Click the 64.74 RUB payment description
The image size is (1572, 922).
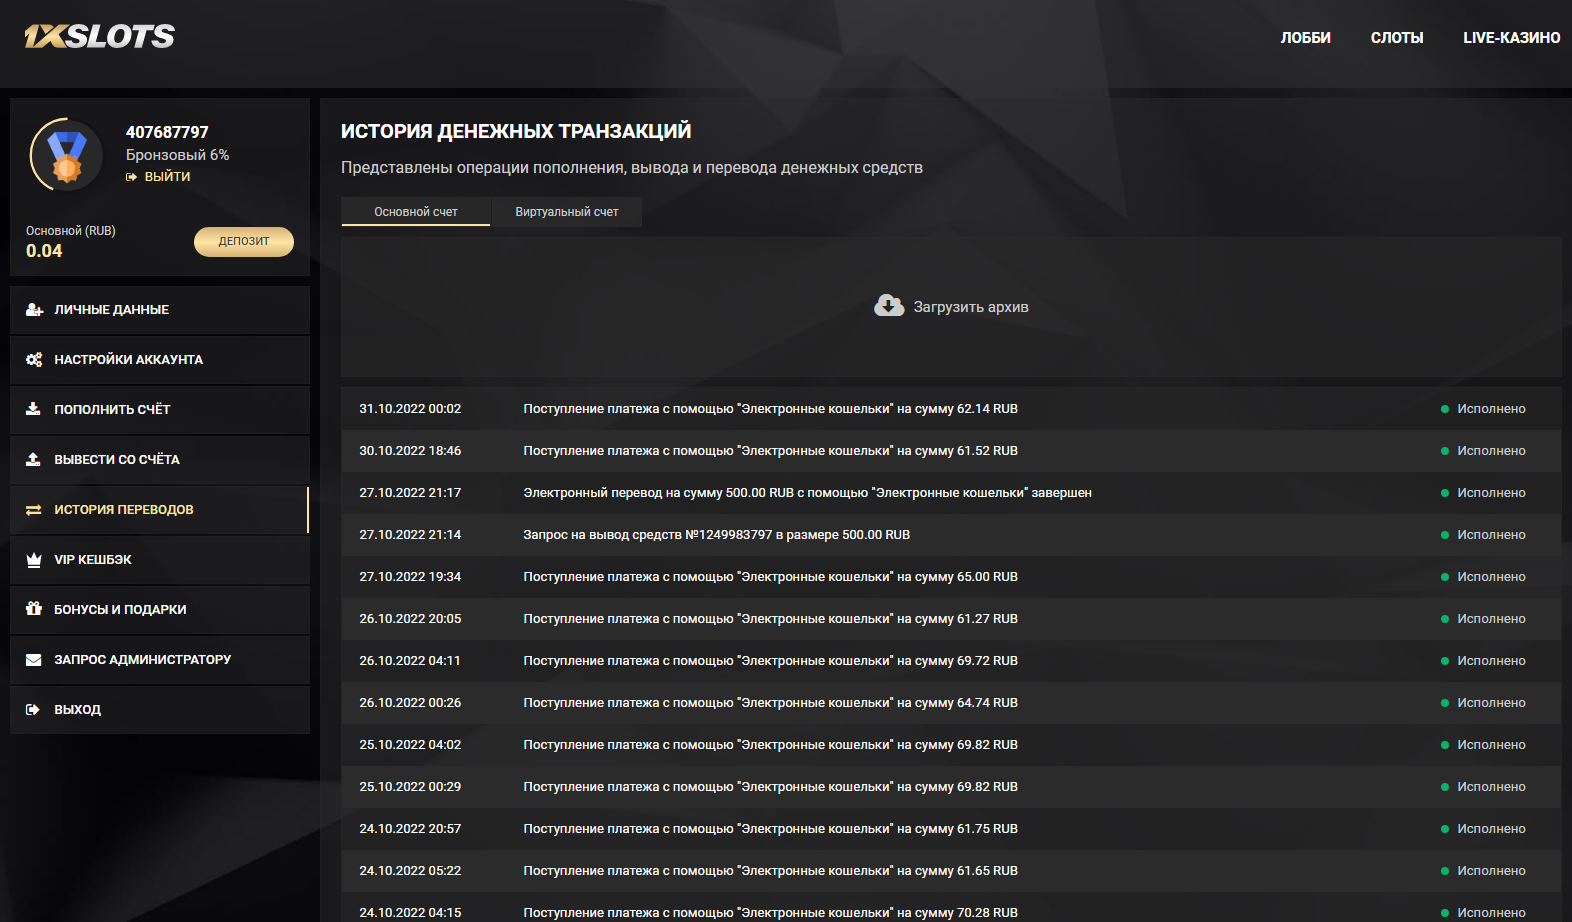[x=770, y=703]
